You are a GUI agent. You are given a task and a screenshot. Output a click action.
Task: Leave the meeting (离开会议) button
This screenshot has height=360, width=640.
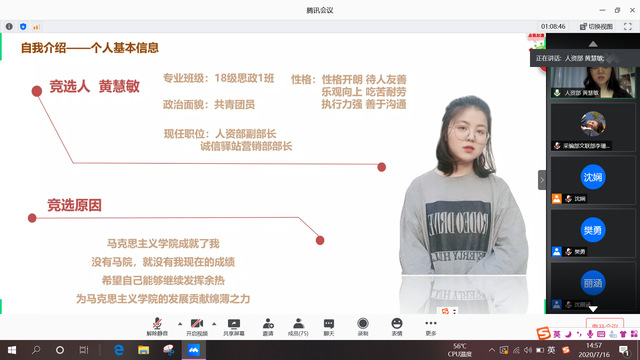[x=604, y=324]
